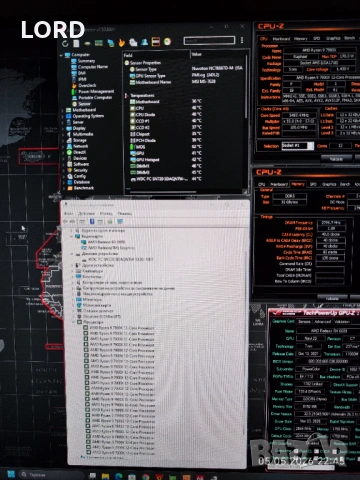
Task: Open the CPU tab in lower CPU-Z window
Action: tap(262, 184)
